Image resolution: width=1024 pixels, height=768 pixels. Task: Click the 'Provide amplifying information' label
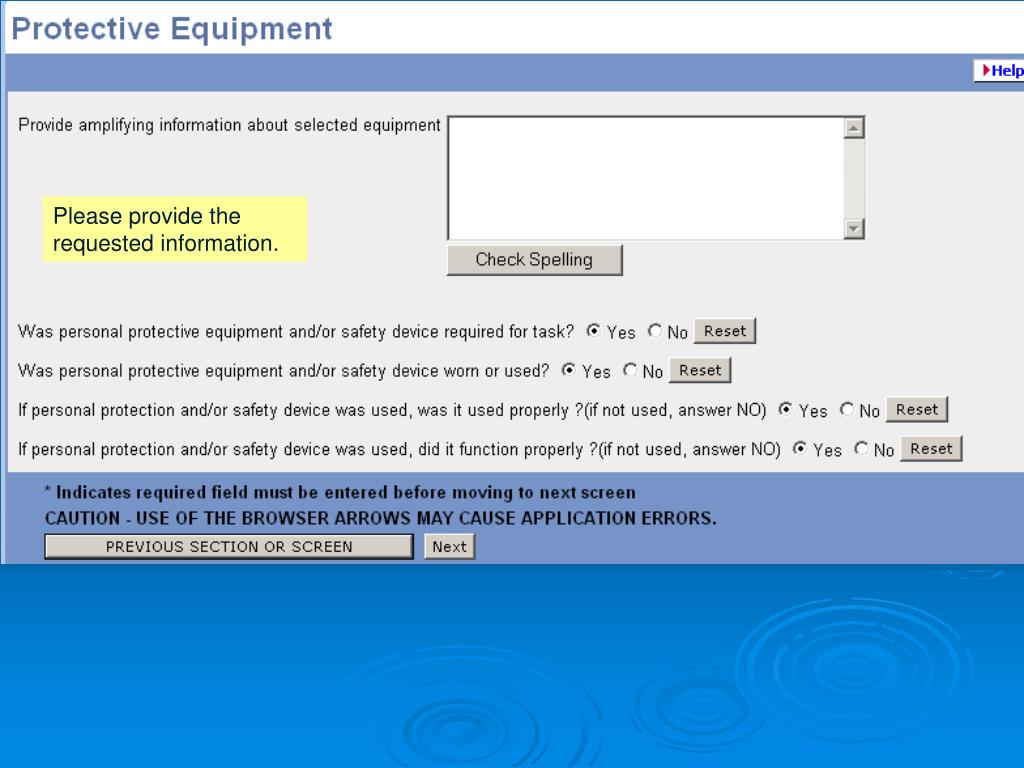tap(229, 125)
